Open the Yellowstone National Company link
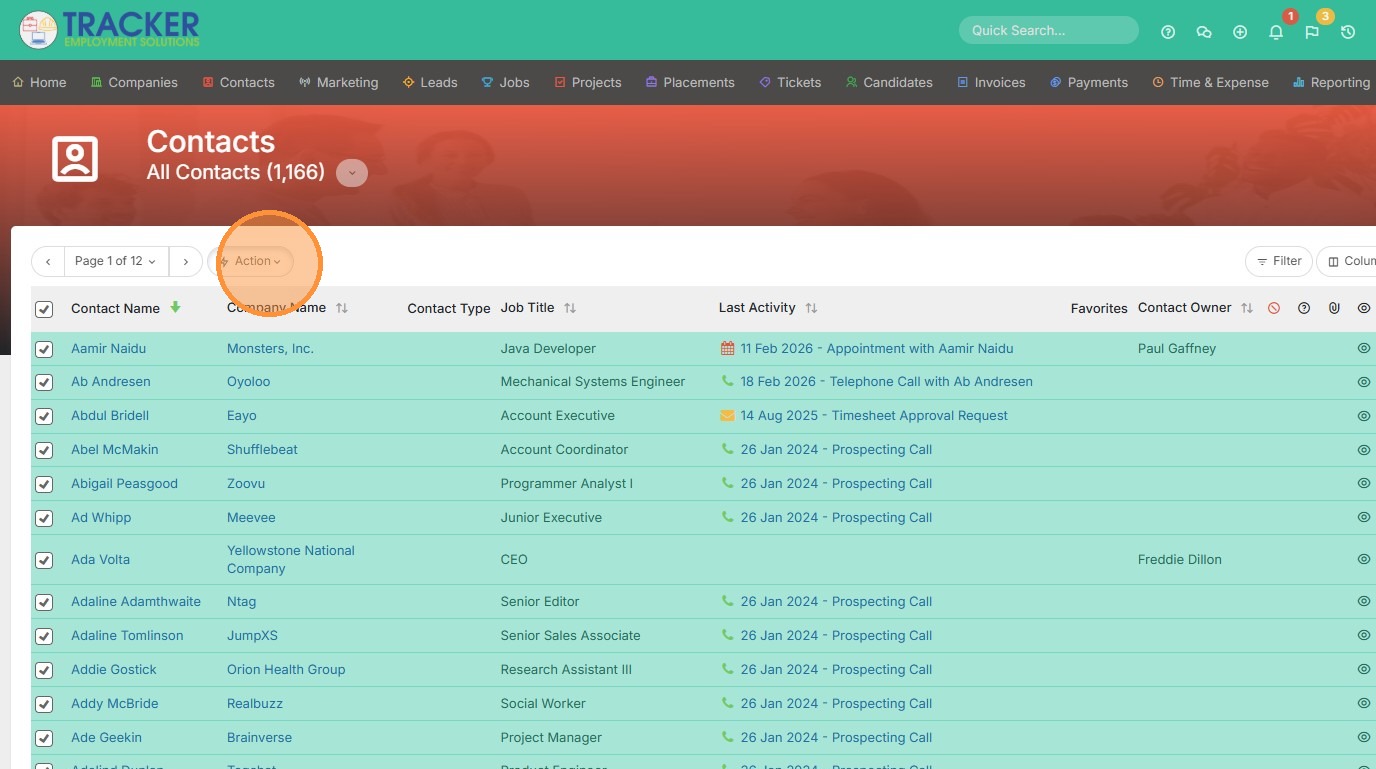The image size is (1376, 769). pyautogui.click(x=291, y=560)
